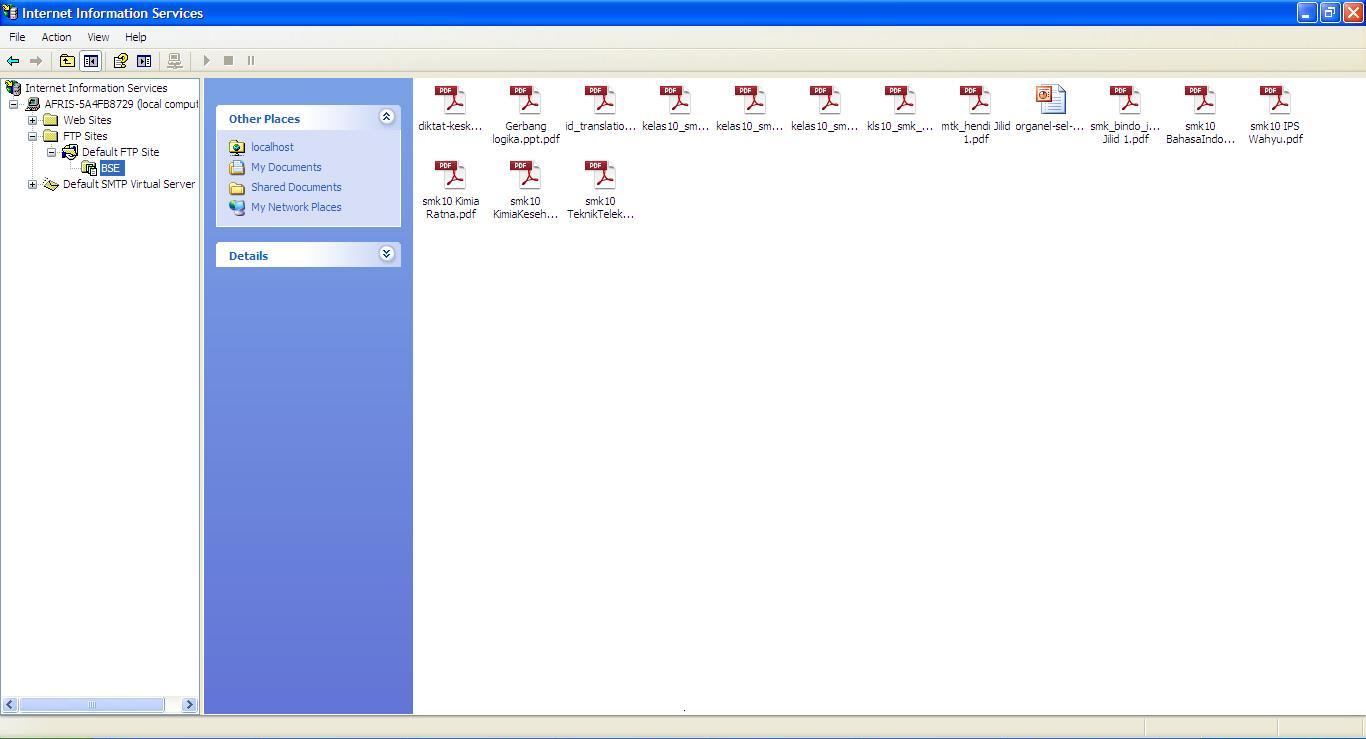Click the tree scrollbar left arrow
Viewport: 1366px width, 739px height.
point(9,705)
